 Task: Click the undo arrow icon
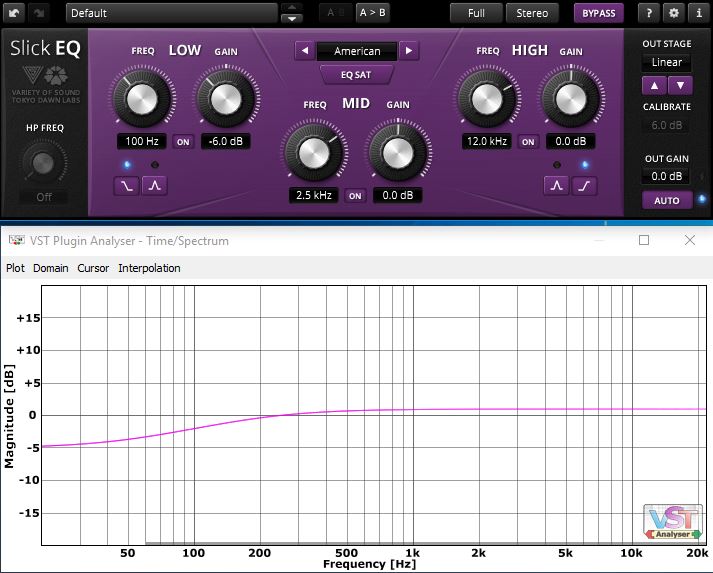coord(14,13)
